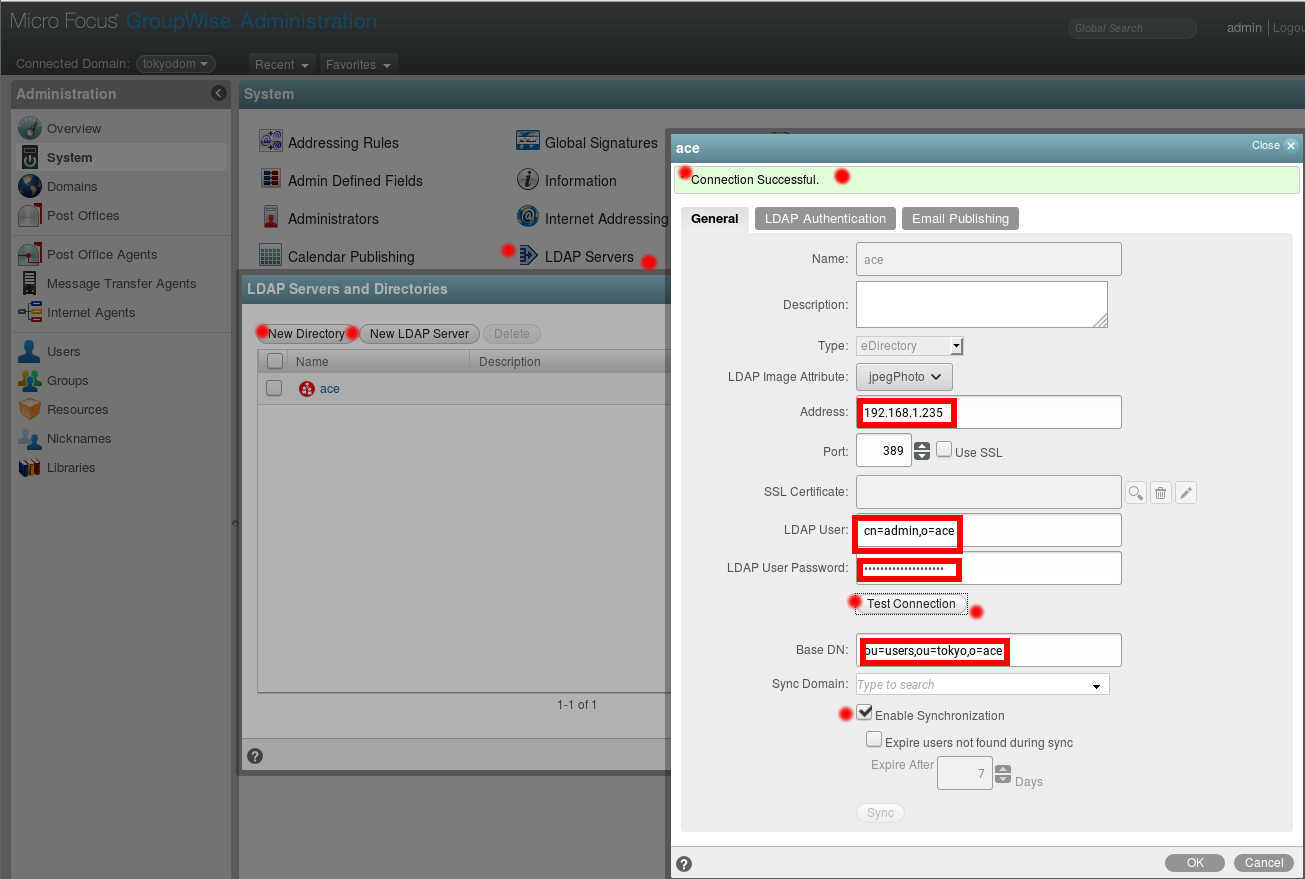Viewport: 1305px width, 879px height.
Task: Delete SSL certificate trash icon
Action: pyautogui.click(x=1160, y=492)
